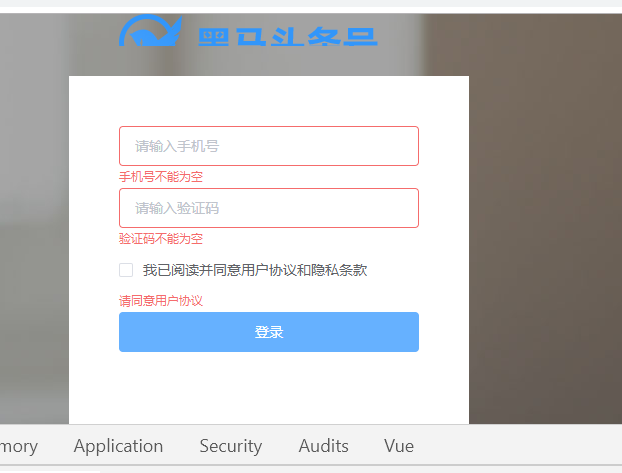Click the gray blurred background left of card
This screenshot has width=622, height=473.
click(34, 218)
